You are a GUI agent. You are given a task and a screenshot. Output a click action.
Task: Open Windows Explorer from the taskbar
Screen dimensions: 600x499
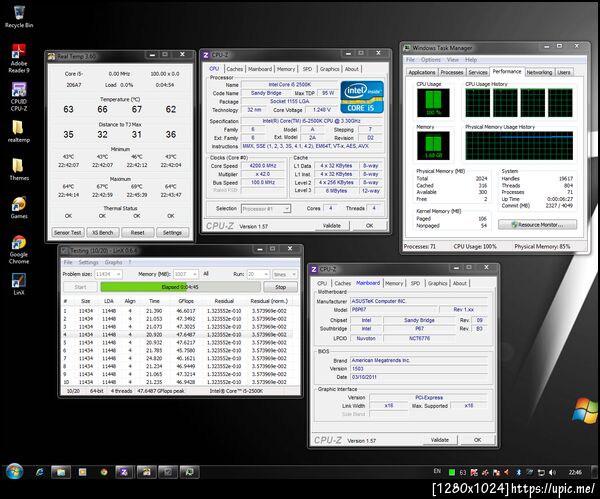(61, 472)
